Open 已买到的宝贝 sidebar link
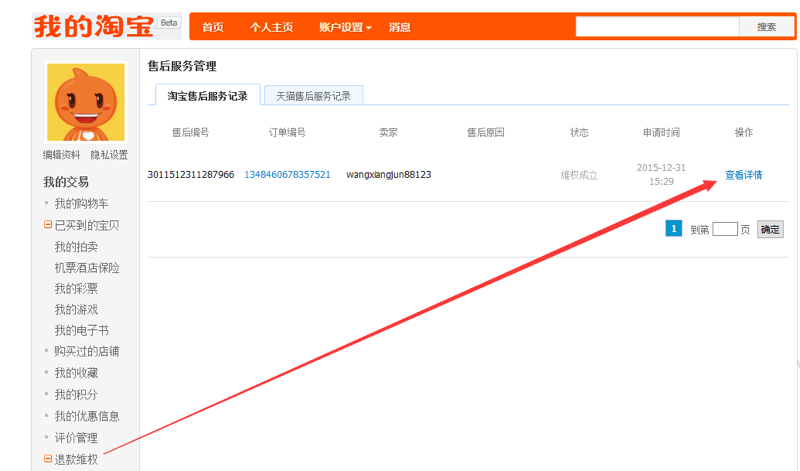The width and height of the screenshot is (800, 471). [x=87, y=225]
